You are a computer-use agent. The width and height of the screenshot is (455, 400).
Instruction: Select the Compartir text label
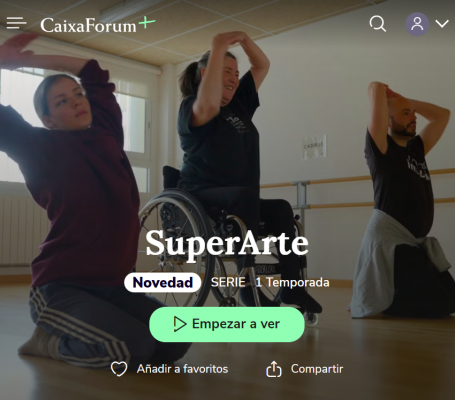(317, 369)
